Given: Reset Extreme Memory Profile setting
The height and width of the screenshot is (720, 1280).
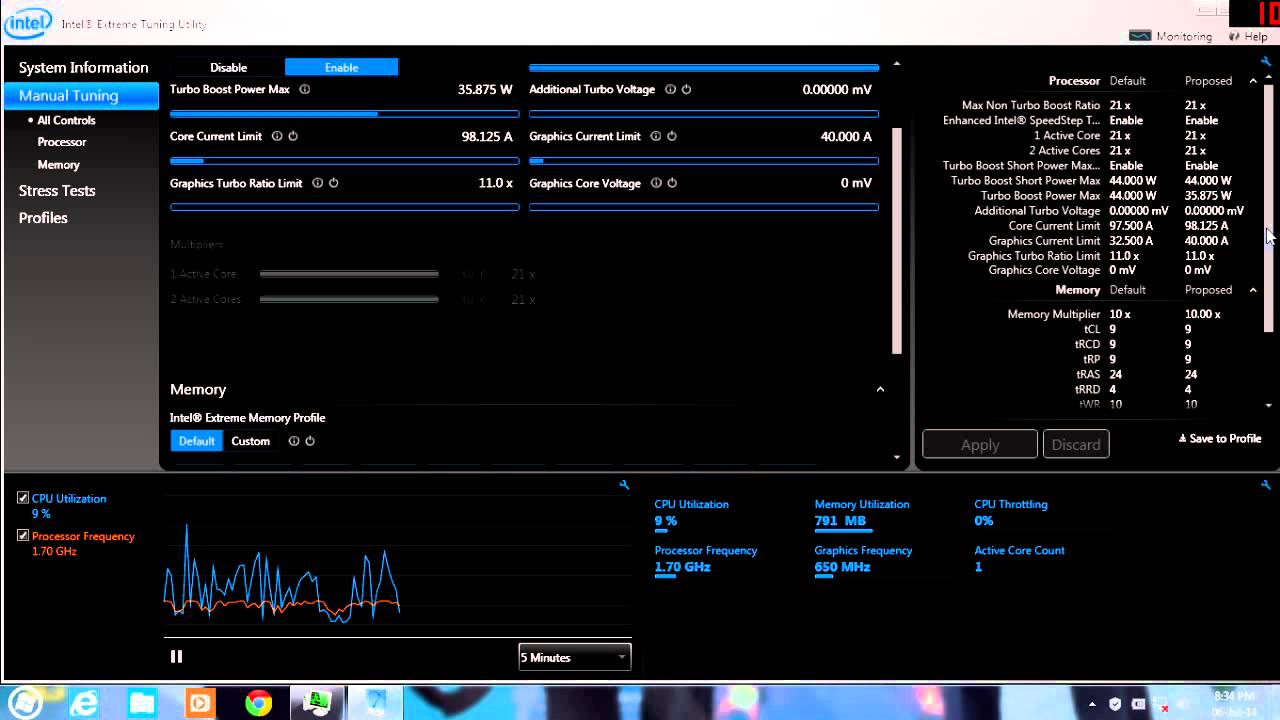Looking at the screenshot, I should coord(310,441).
